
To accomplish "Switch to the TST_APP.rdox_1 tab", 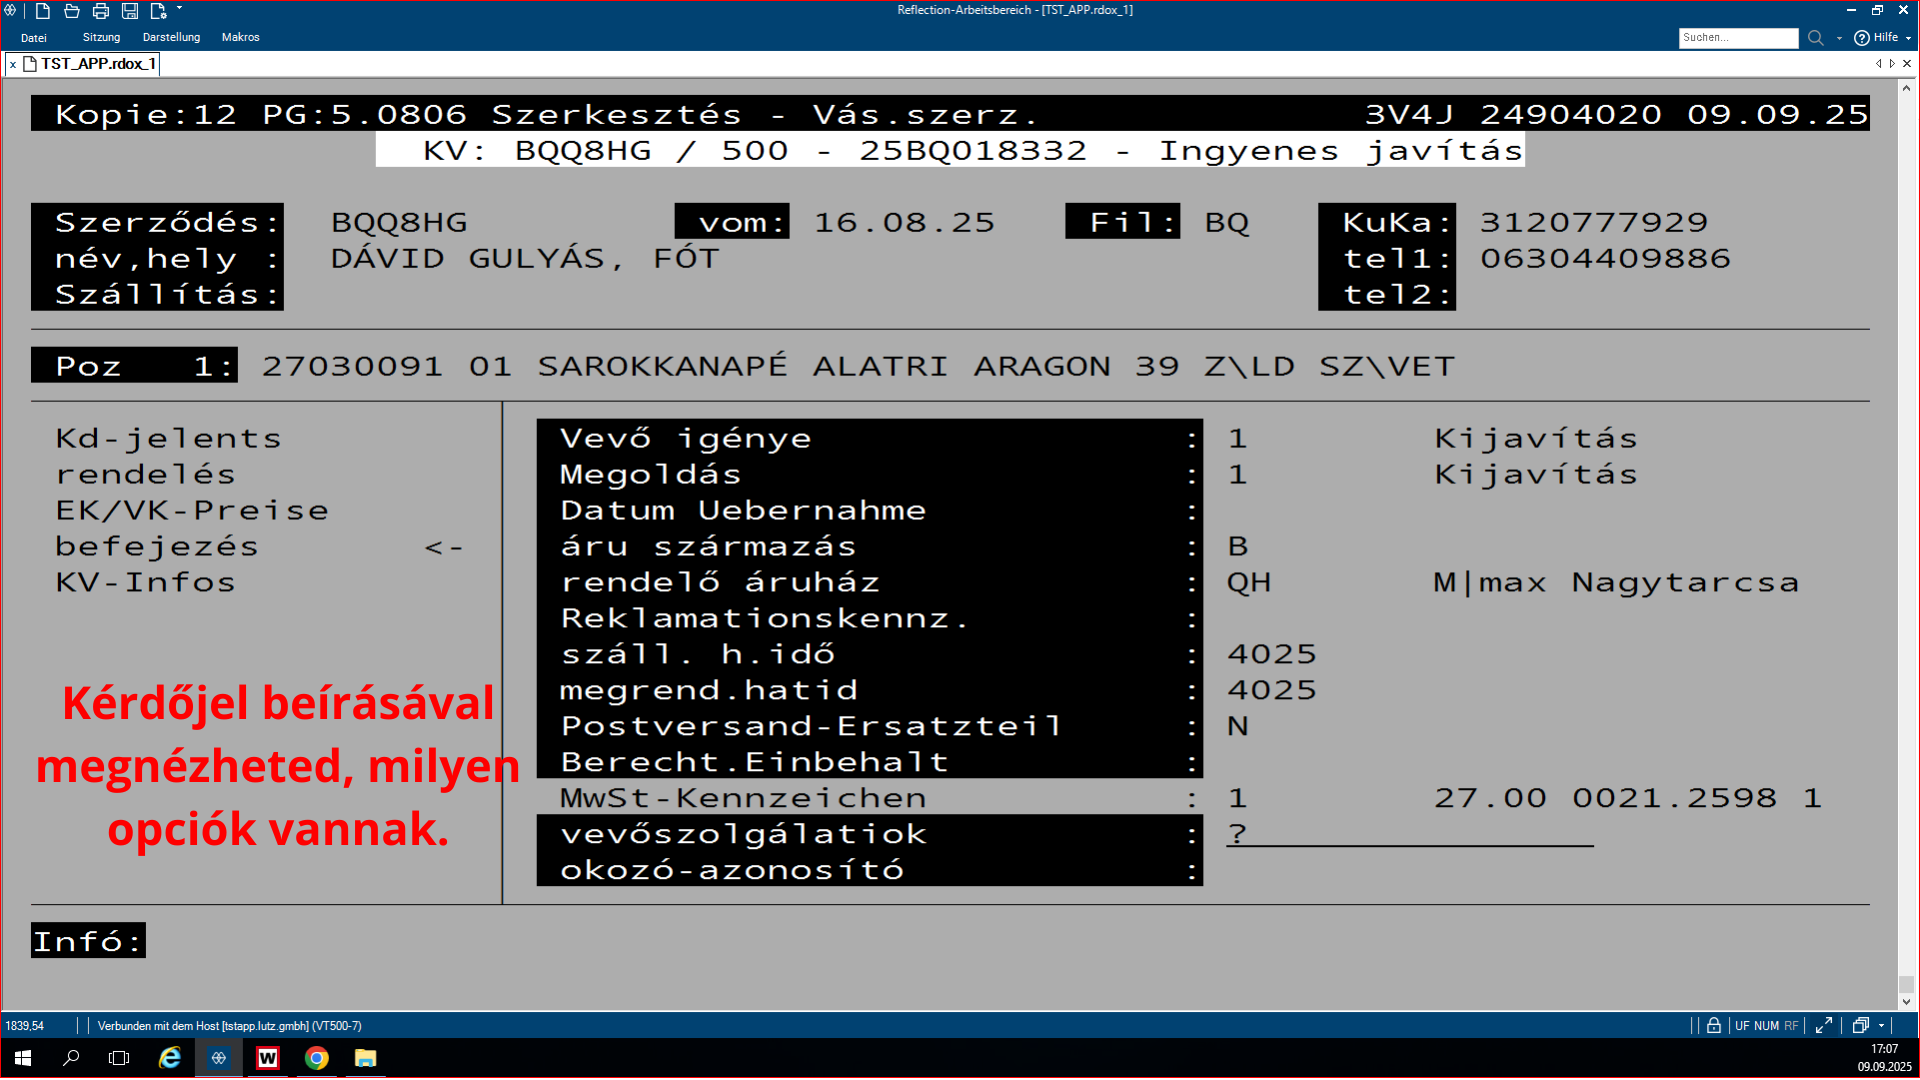I will 97,64.
